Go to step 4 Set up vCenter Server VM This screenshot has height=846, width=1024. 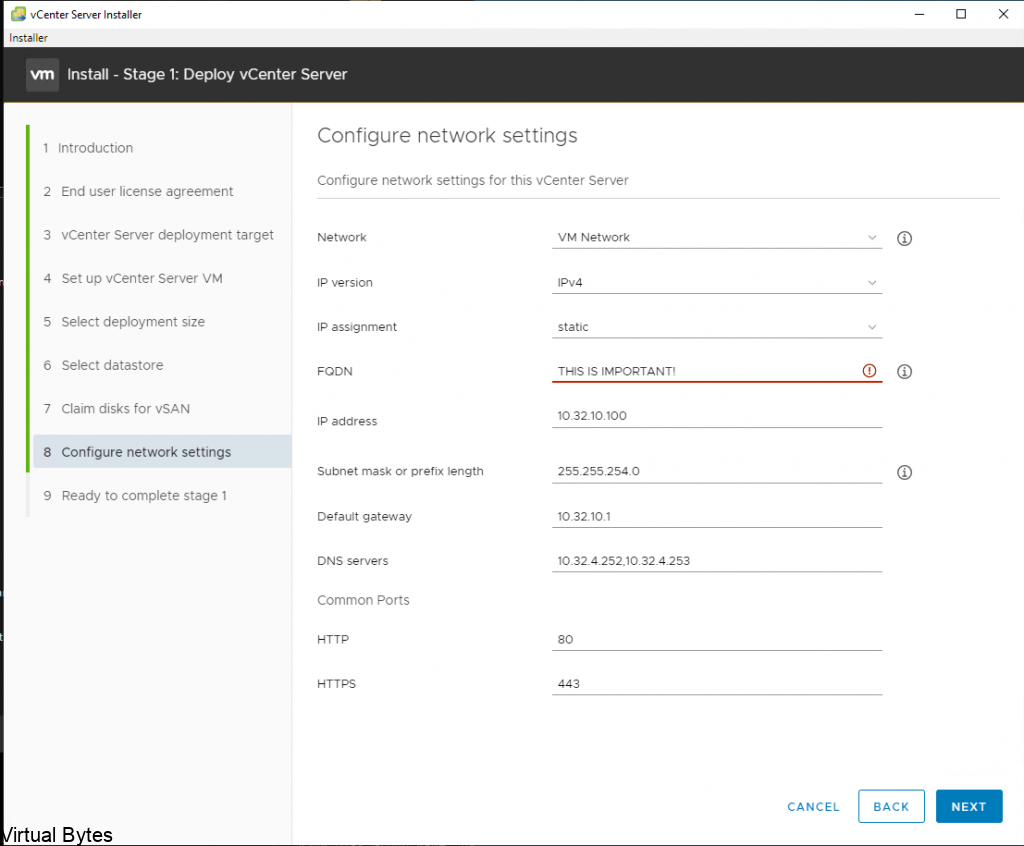pyautogui.click(x=133, y=278)
